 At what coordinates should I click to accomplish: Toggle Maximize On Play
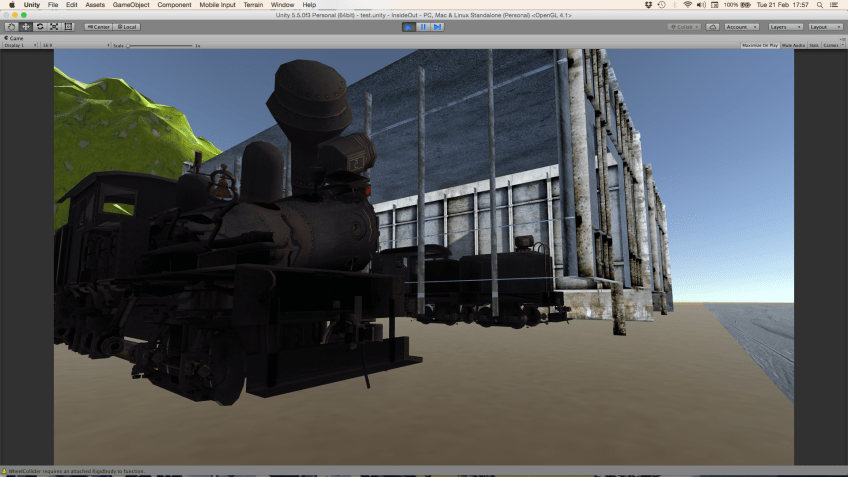tap(759, 45)
